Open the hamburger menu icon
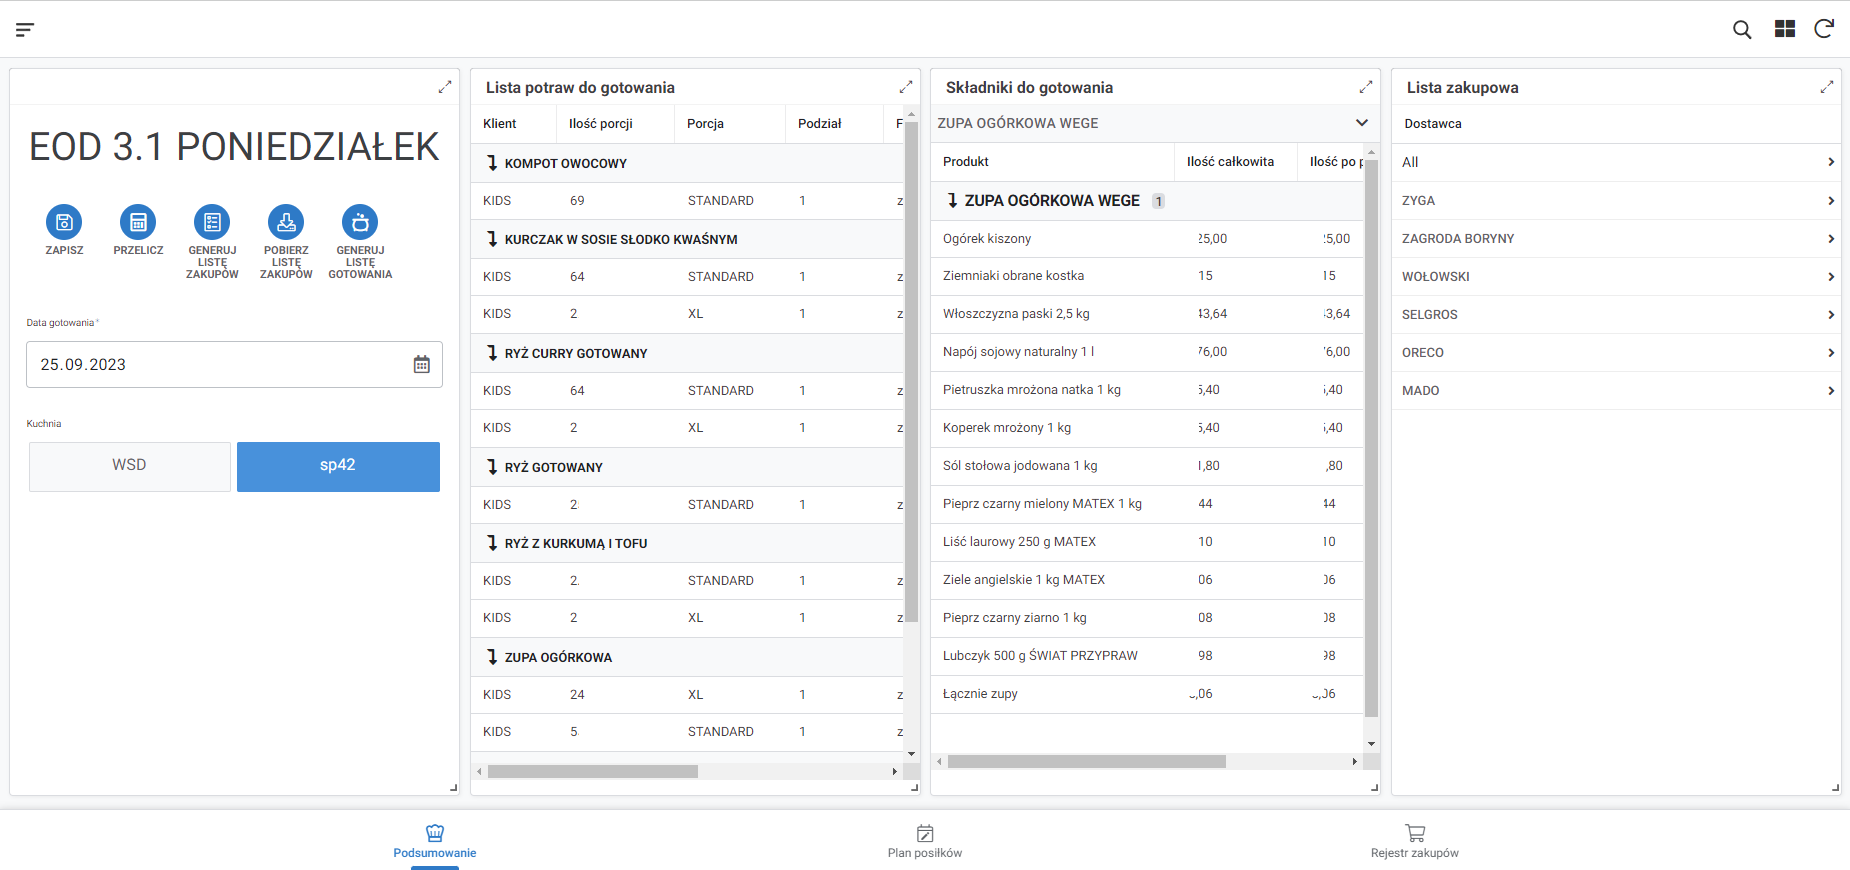This screenshot has width=1850, height=870. tap(25, 29)
